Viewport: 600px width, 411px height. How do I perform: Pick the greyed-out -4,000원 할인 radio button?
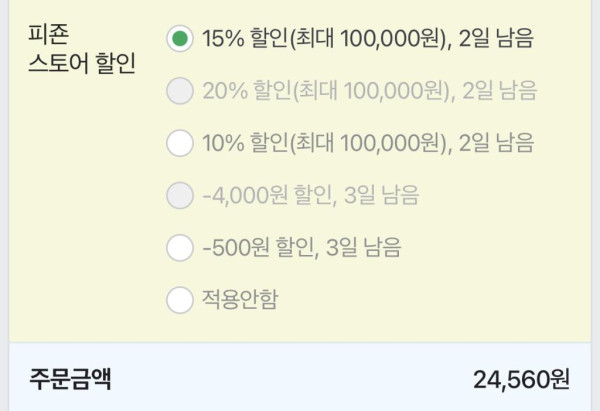pos(180,195)
